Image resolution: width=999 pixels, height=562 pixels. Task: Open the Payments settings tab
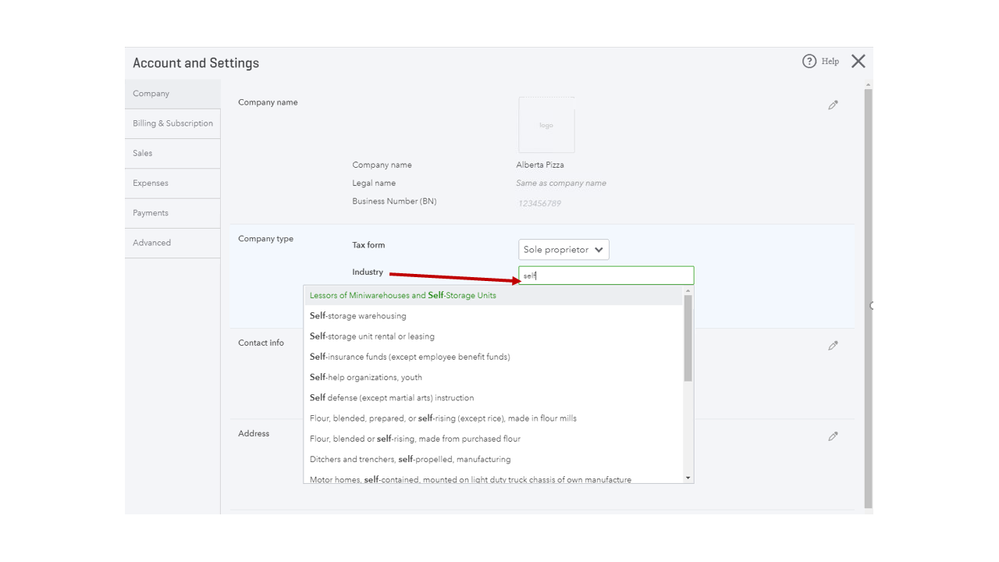pyautogui.click(x=151, y=213)
